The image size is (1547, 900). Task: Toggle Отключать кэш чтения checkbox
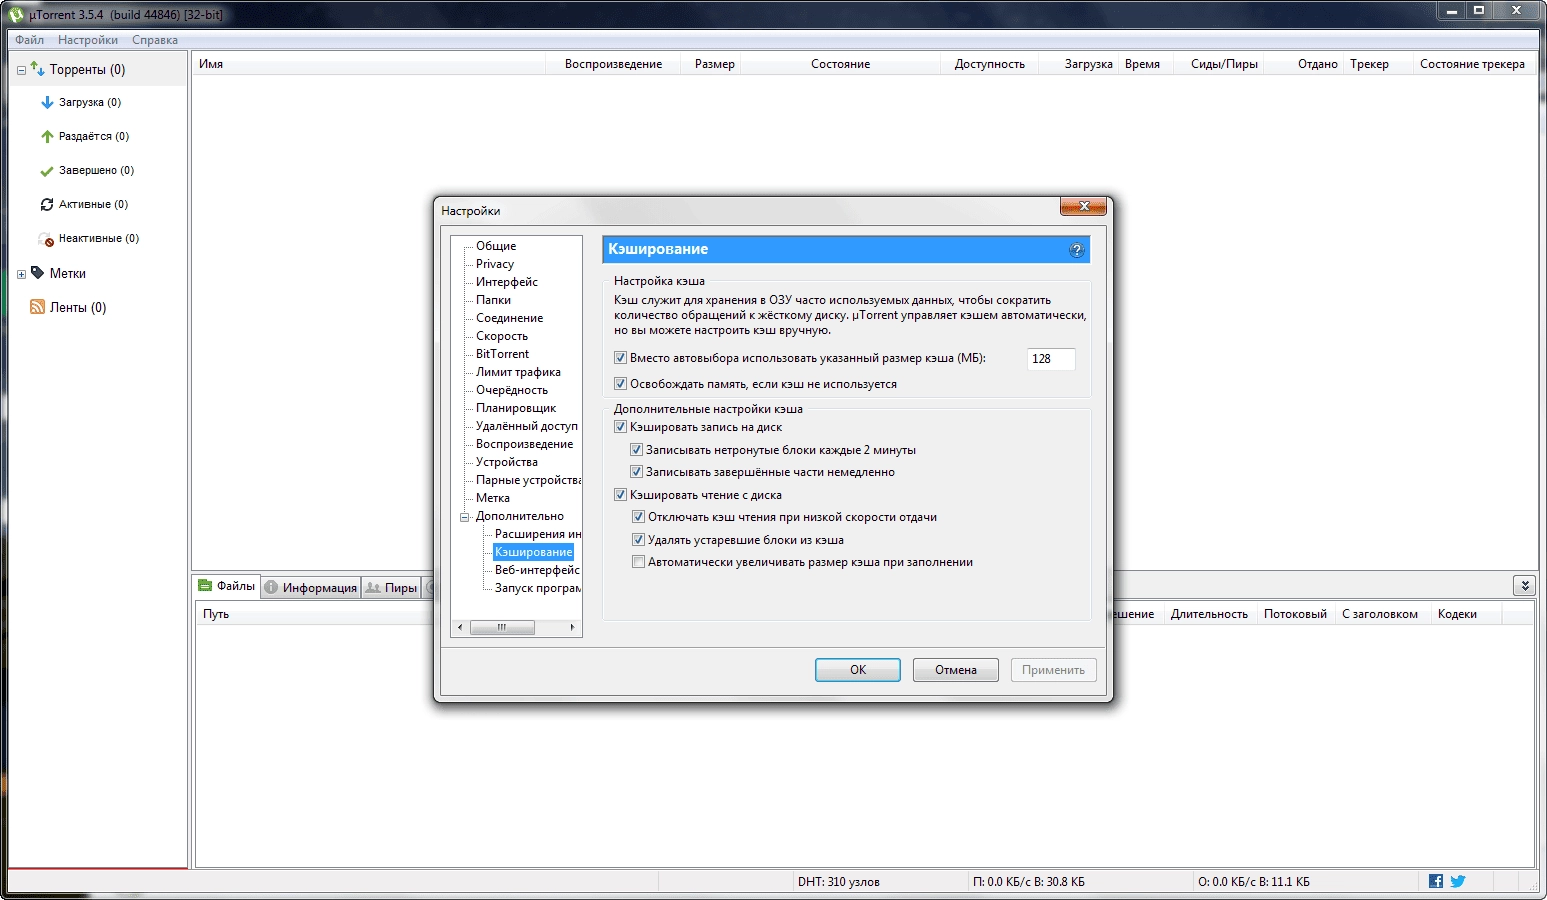[x=638, y=517]
